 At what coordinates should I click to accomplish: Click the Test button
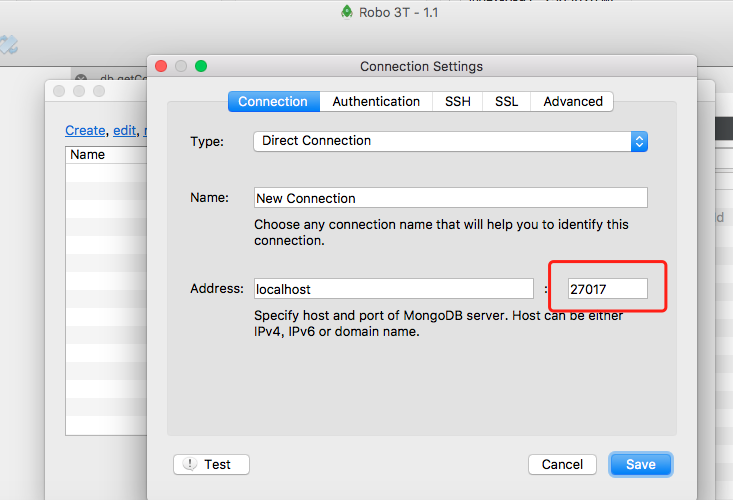click(211, 464)
